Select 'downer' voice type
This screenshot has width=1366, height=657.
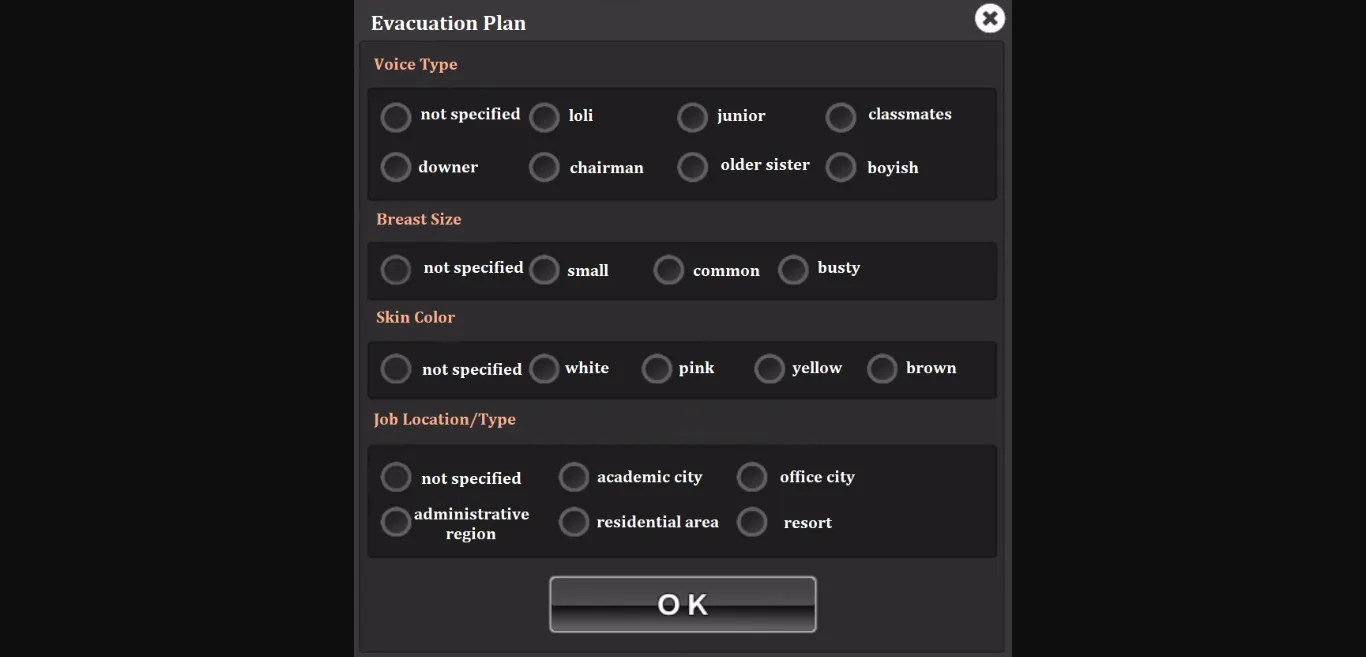396,167
